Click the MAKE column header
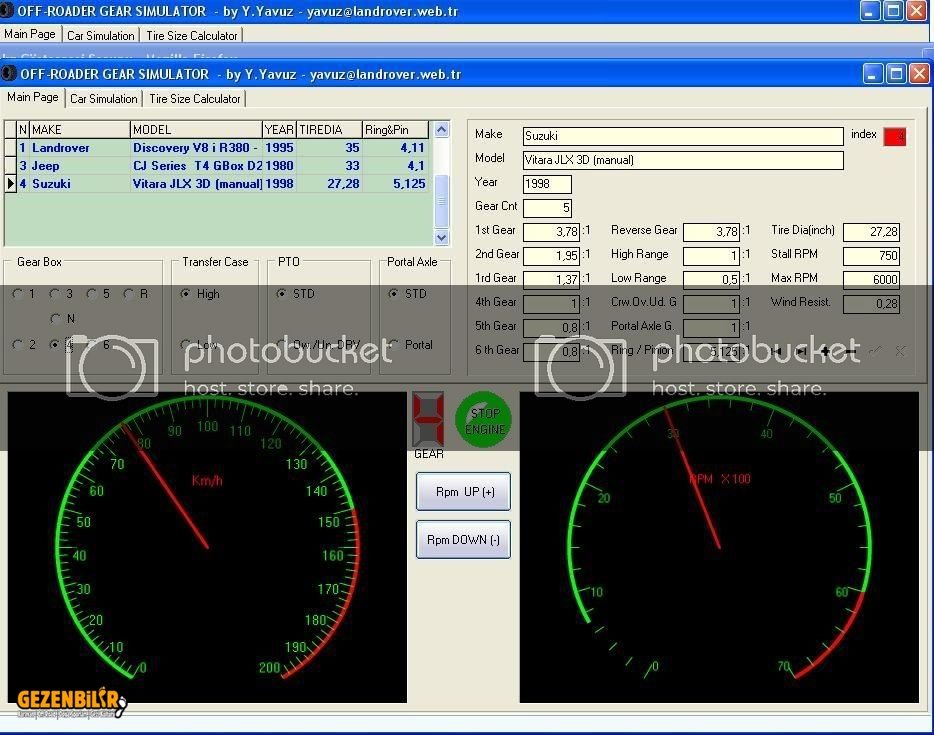Screen dimensions: 934x735 tap(80, 130)
